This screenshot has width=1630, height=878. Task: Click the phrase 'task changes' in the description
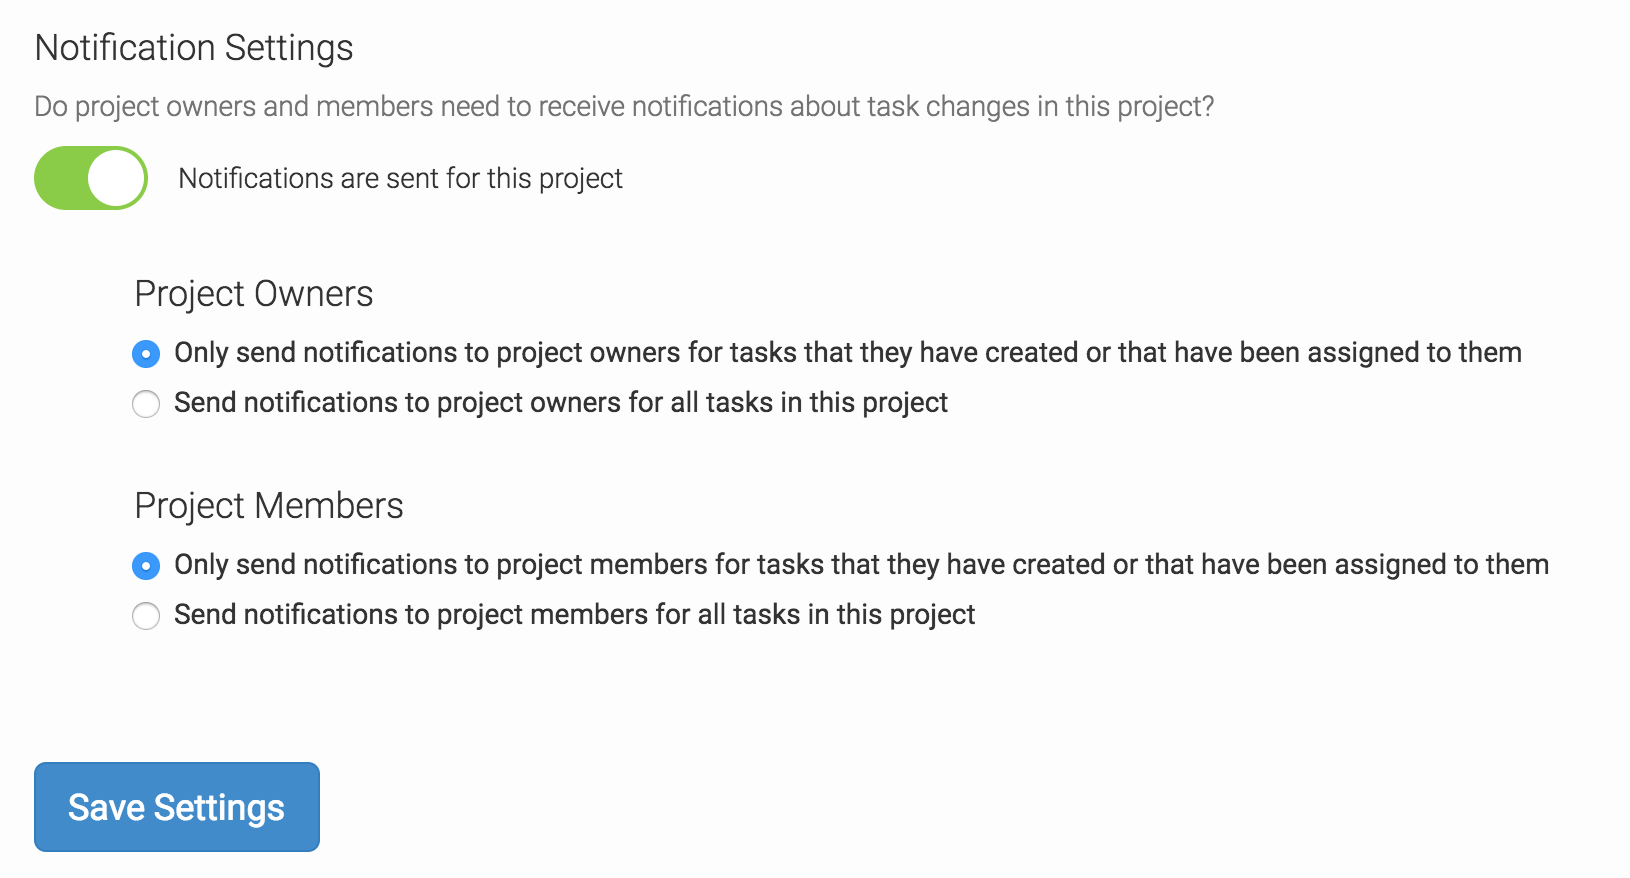[x=948, y=107]
